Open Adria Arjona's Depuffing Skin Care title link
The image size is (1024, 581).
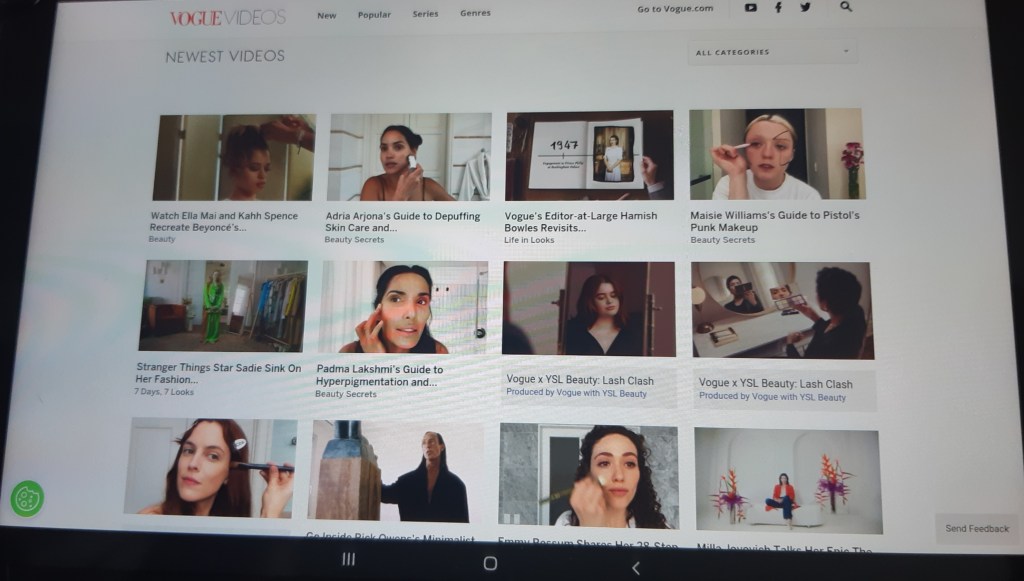(x=403, y=221)
